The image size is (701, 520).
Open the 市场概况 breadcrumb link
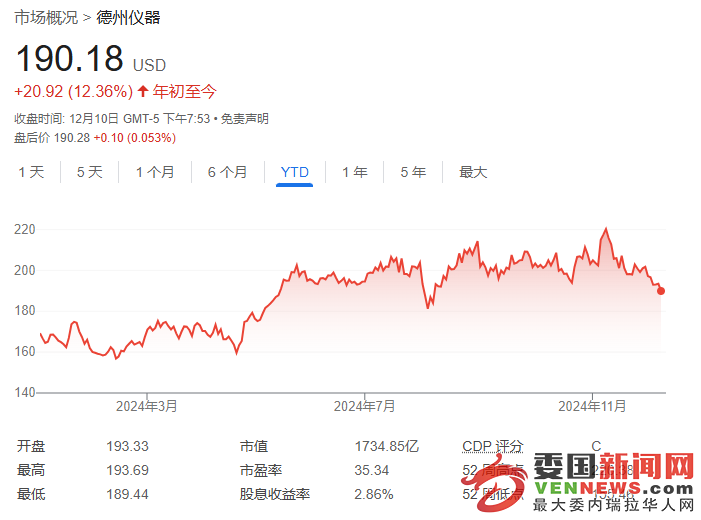tap(46, 18)
